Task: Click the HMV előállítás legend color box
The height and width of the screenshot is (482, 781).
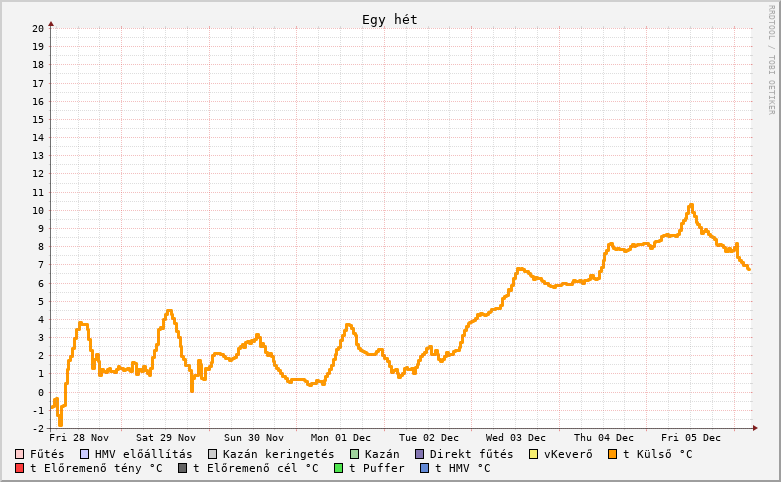Action: (84, 454)
